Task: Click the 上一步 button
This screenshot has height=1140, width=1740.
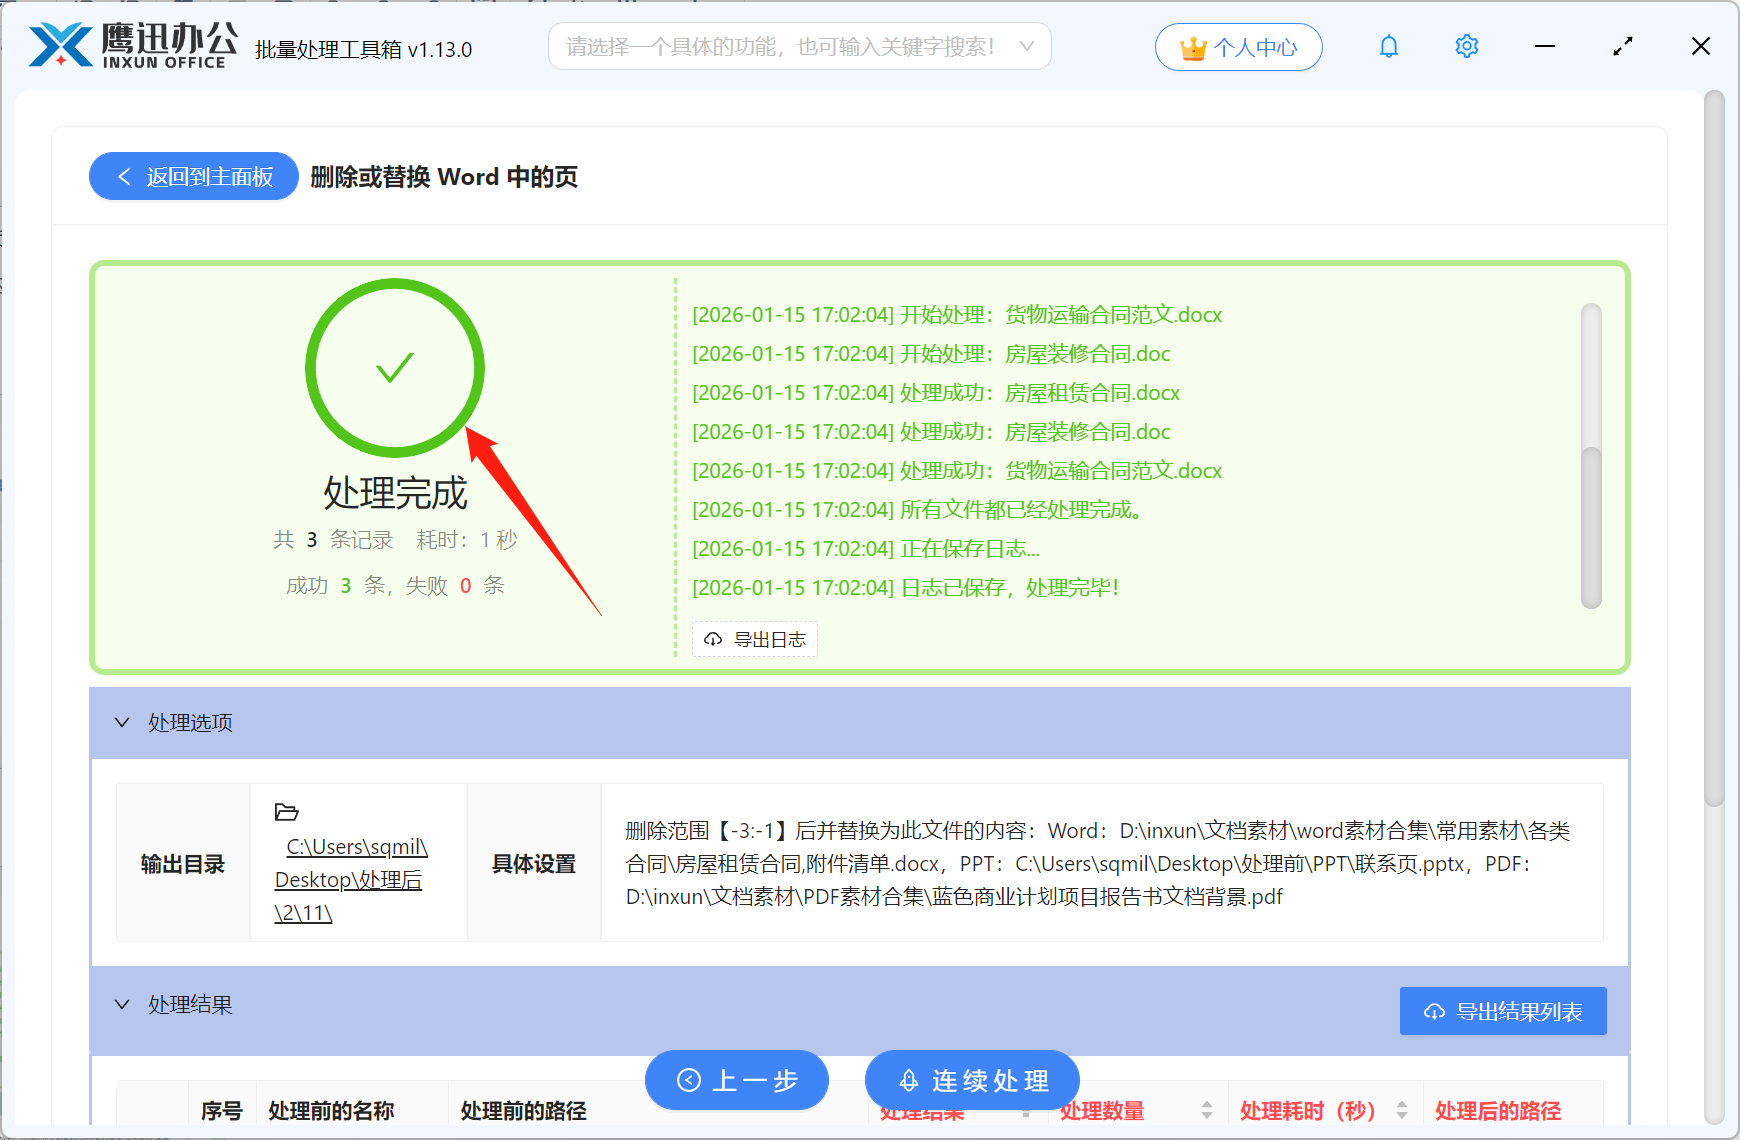Action: pos(737,1080)
